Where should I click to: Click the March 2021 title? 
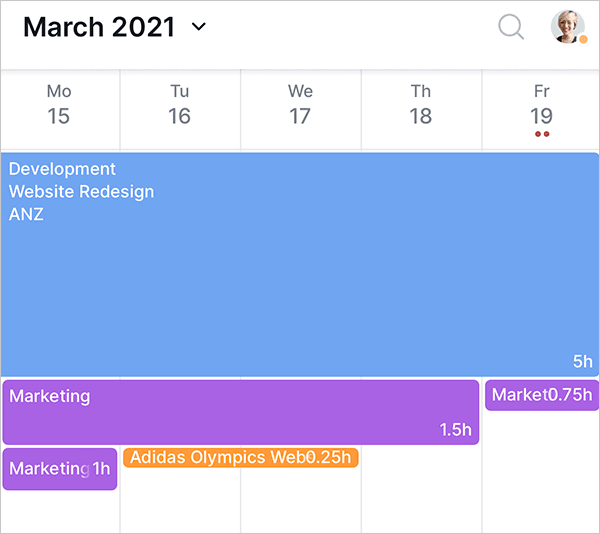[99, 27]
